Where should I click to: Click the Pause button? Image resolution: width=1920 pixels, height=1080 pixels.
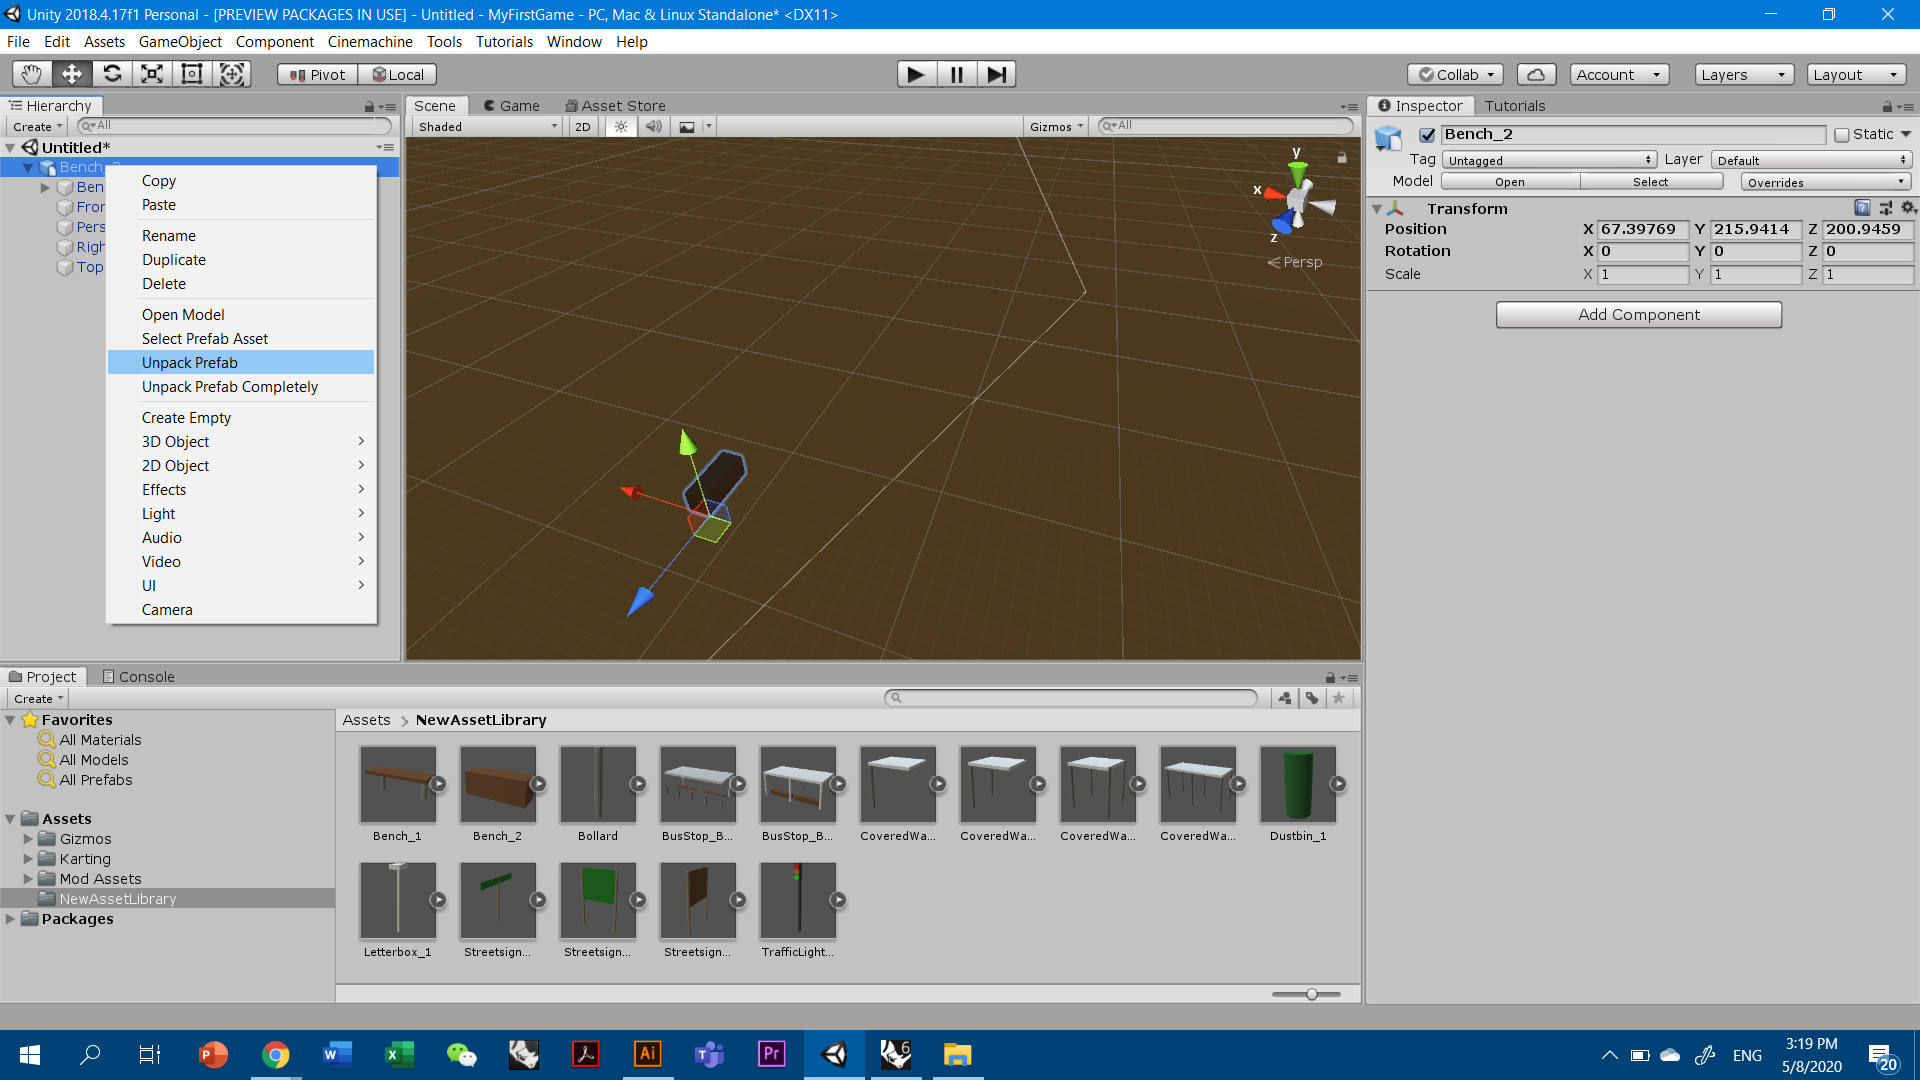click(x=957, y=74)
